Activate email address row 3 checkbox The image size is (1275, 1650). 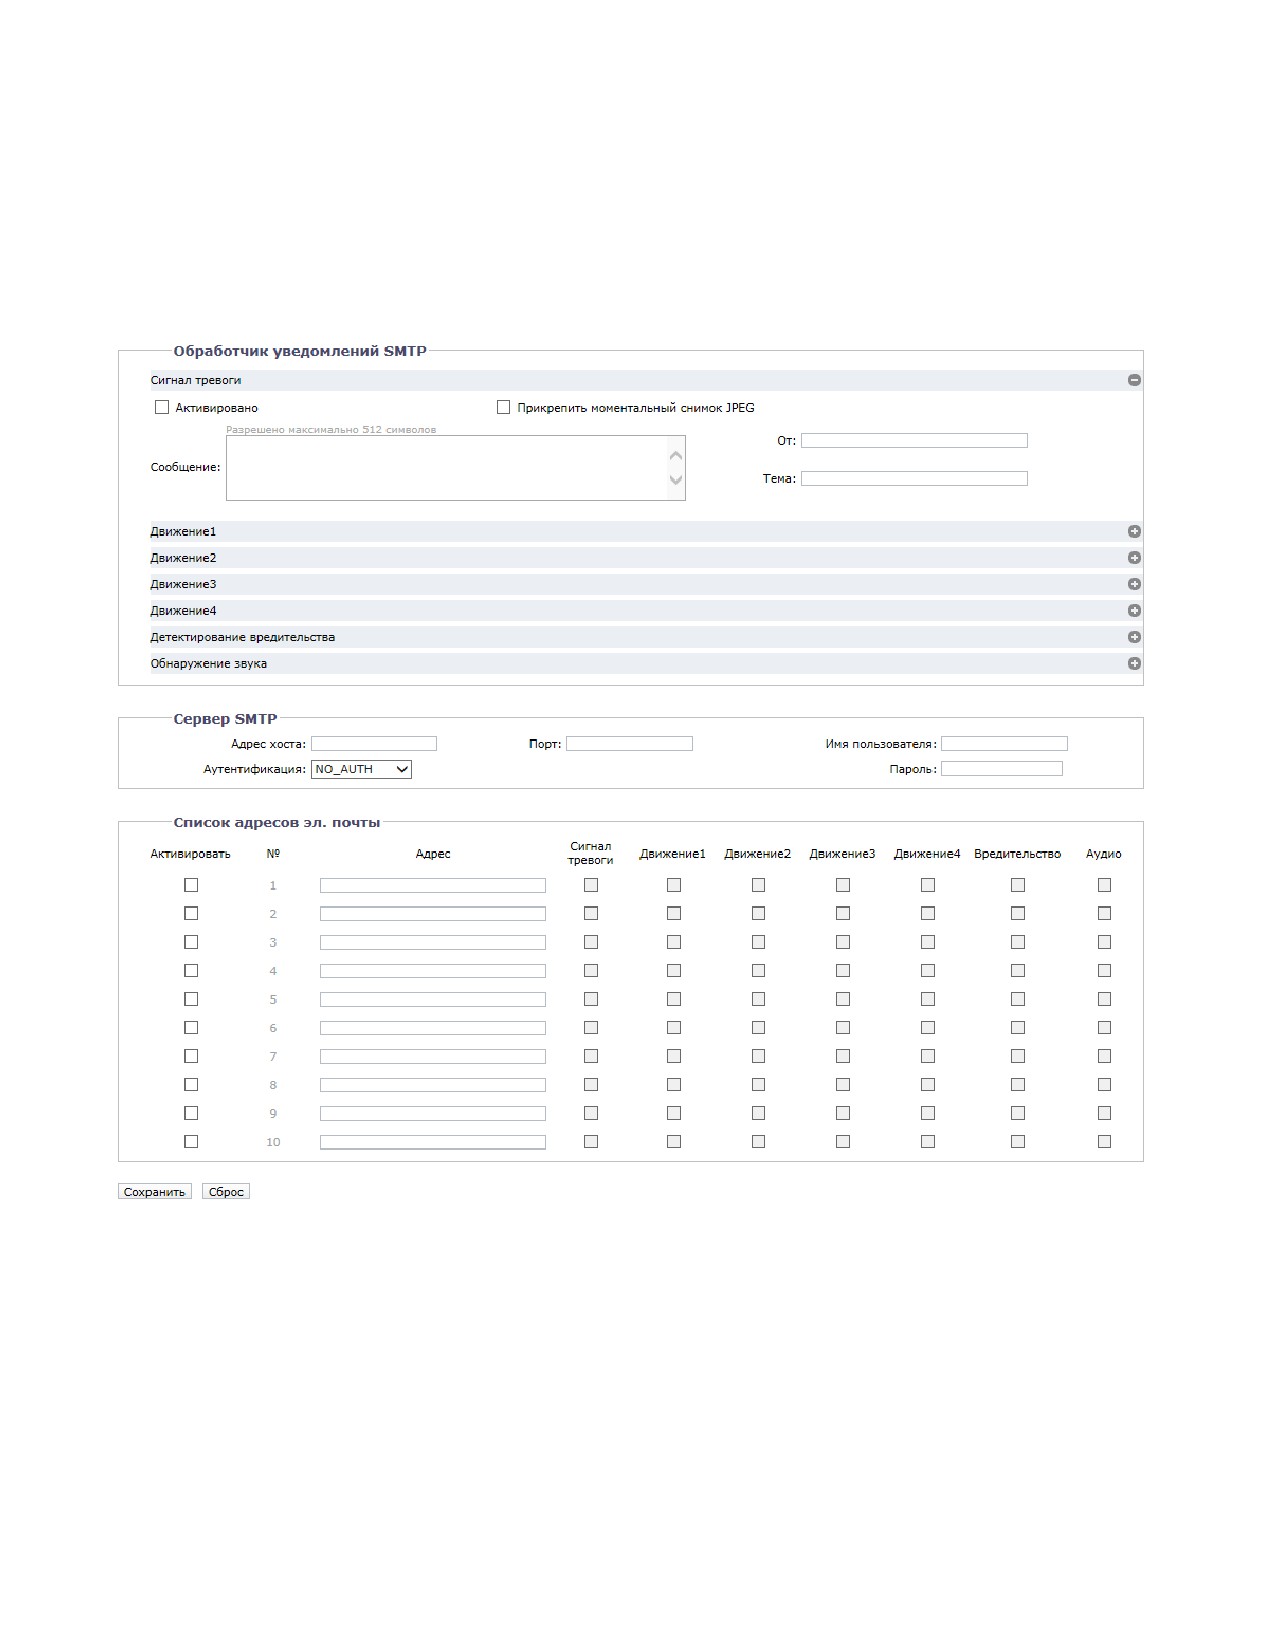[x=191, y=942]
